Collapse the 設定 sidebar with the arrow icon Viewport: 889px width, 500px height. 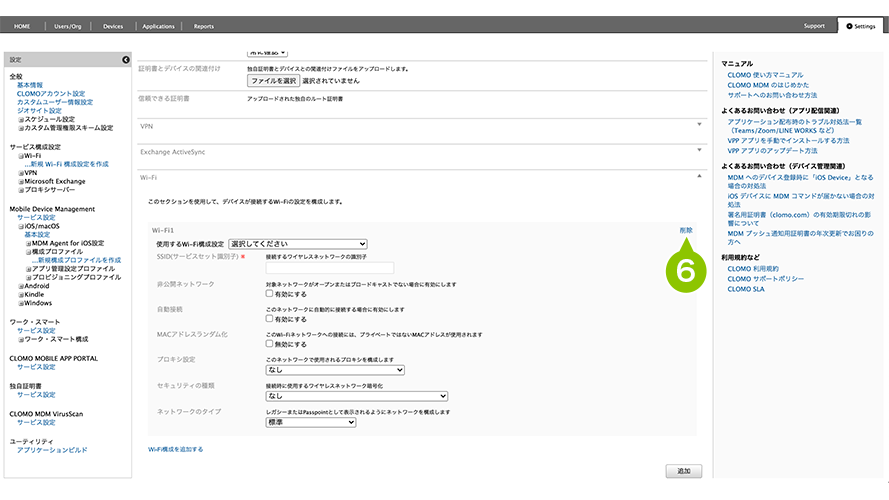click(x=126, y=60)
